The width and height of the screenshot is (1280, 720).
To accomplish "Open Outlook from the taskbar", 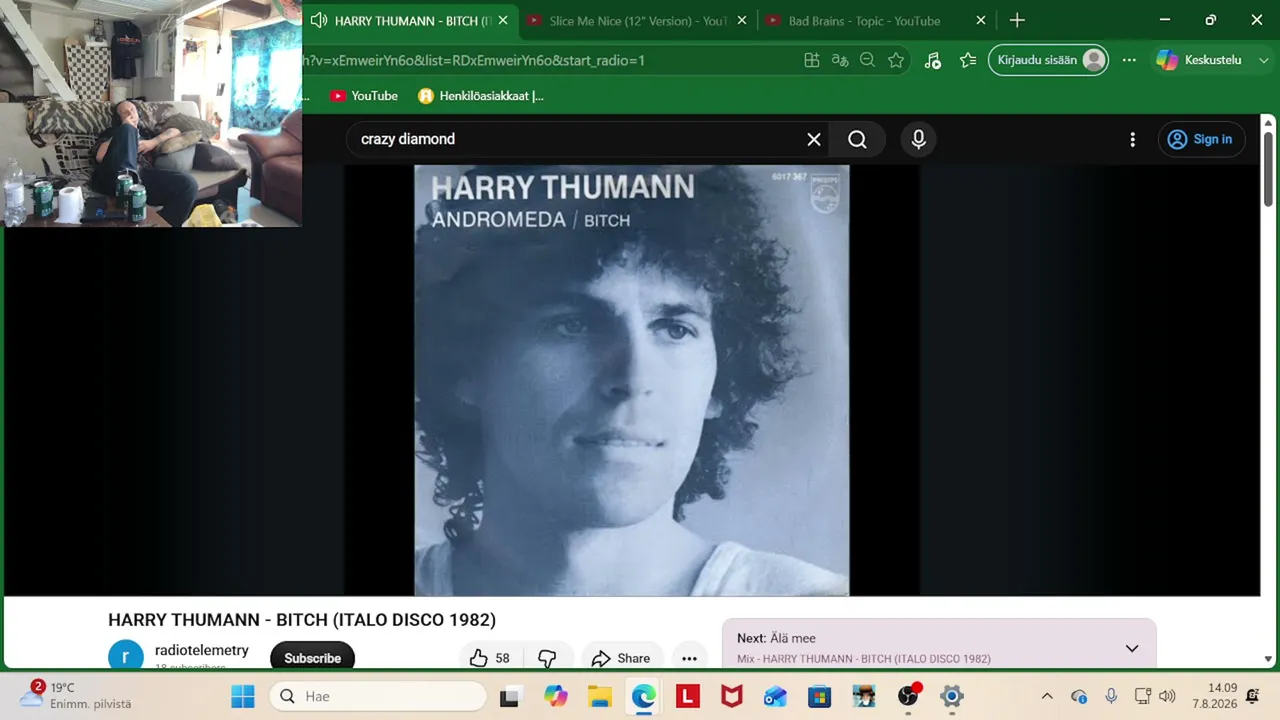I will click(x=775, y=696).
